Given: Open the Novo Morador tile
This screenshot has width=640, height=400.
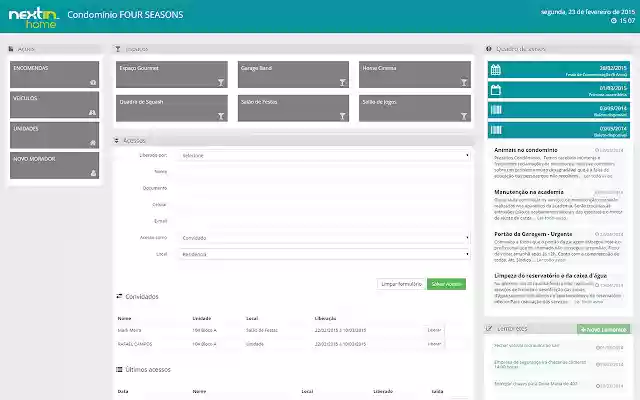Looking at the screenshot, I should [x=54, y=165].
